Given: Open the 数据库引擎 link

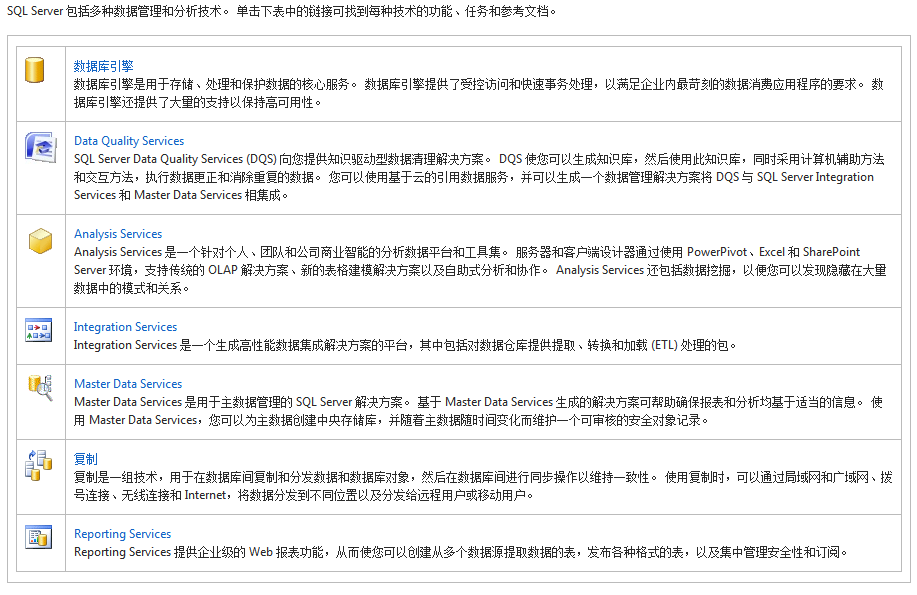Looking at the screenshot, I should coord(103,66).
